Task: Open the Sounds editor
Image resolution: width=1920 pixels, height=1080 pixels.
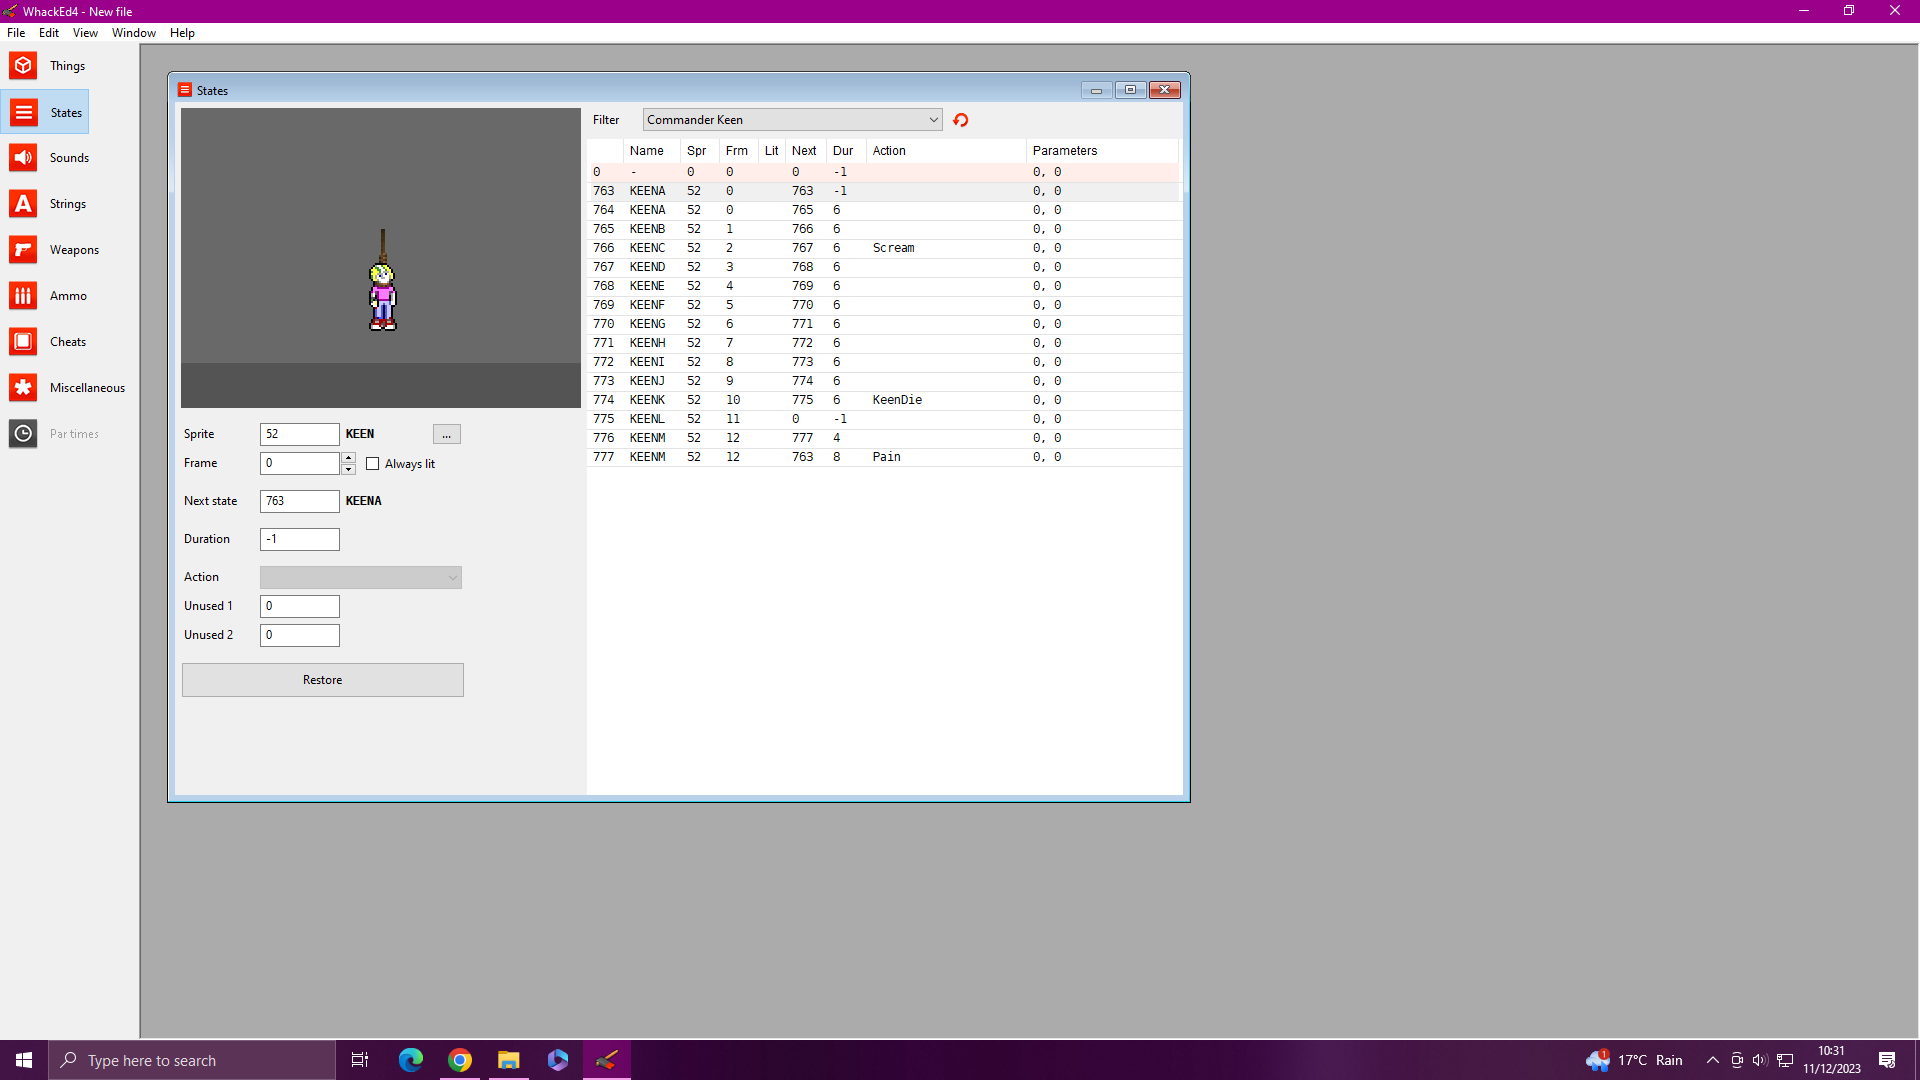Action: coord(49,158)
